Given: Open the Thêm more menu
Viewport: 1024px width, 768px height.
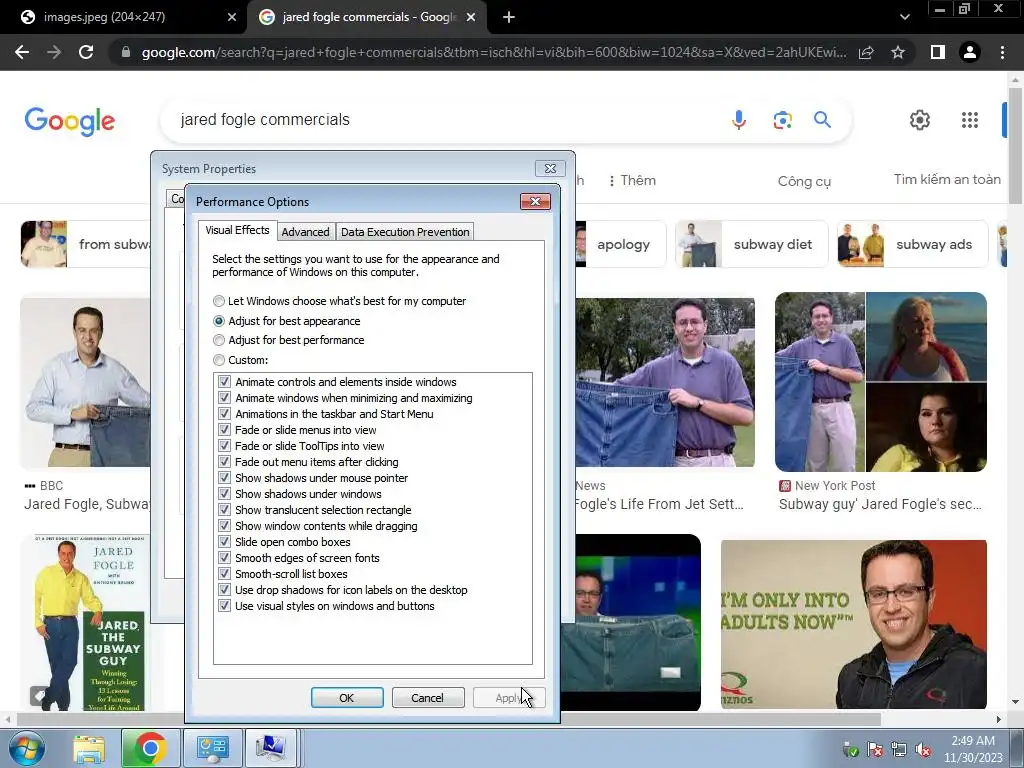Looking at the screenshot, I should (x=632, y=180).
